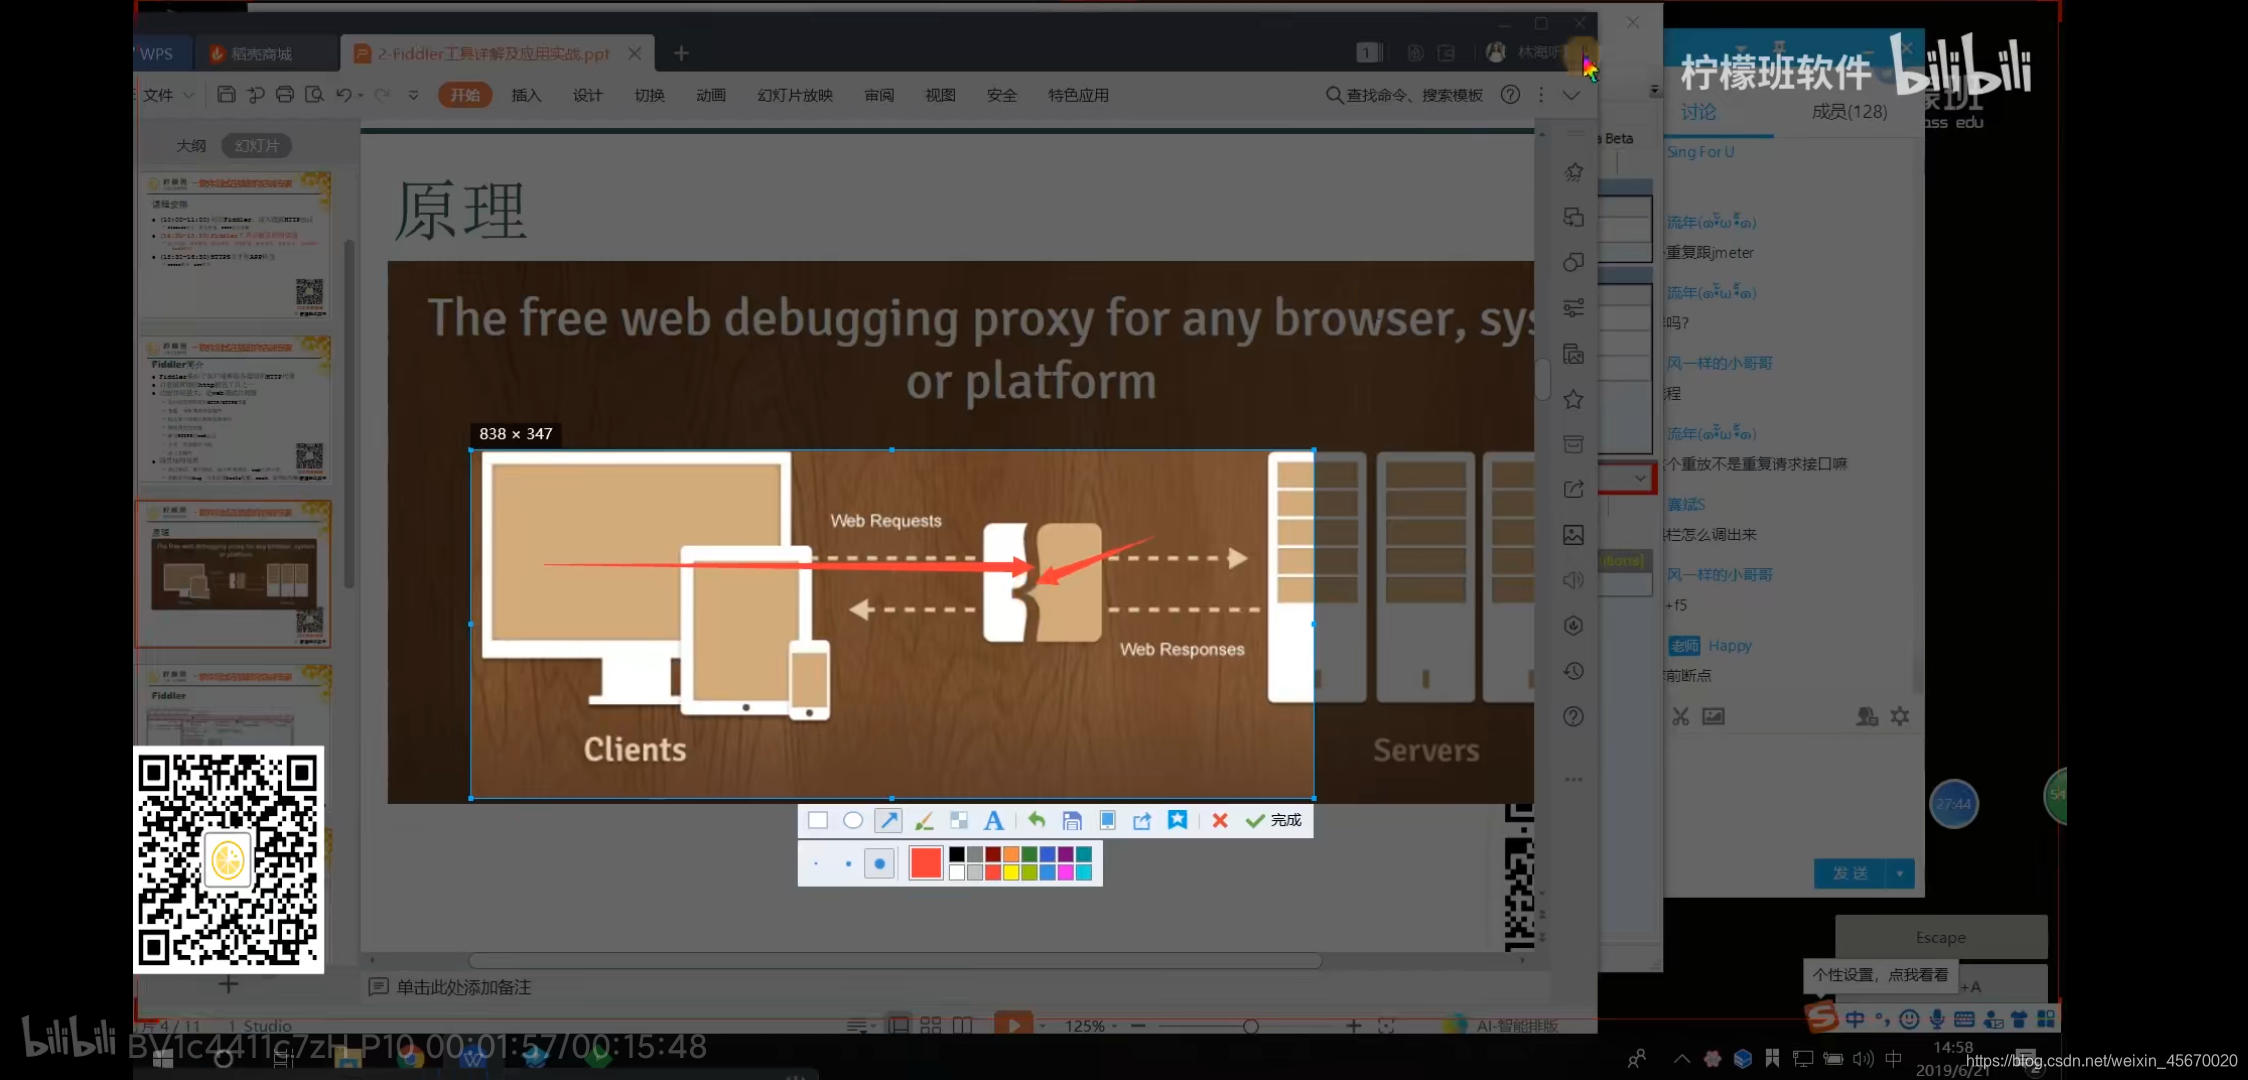Open 成员(128) members tab
The height and width of the screenshot is (1080, 2248).
[1849, 112]
